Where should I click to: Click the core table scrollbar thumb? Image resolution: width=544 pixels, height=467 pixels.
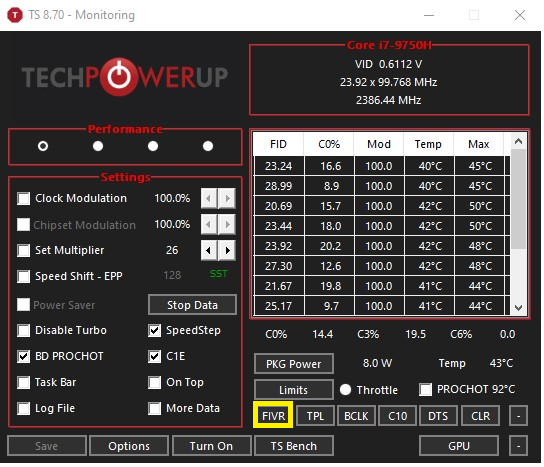pos(518,199)
